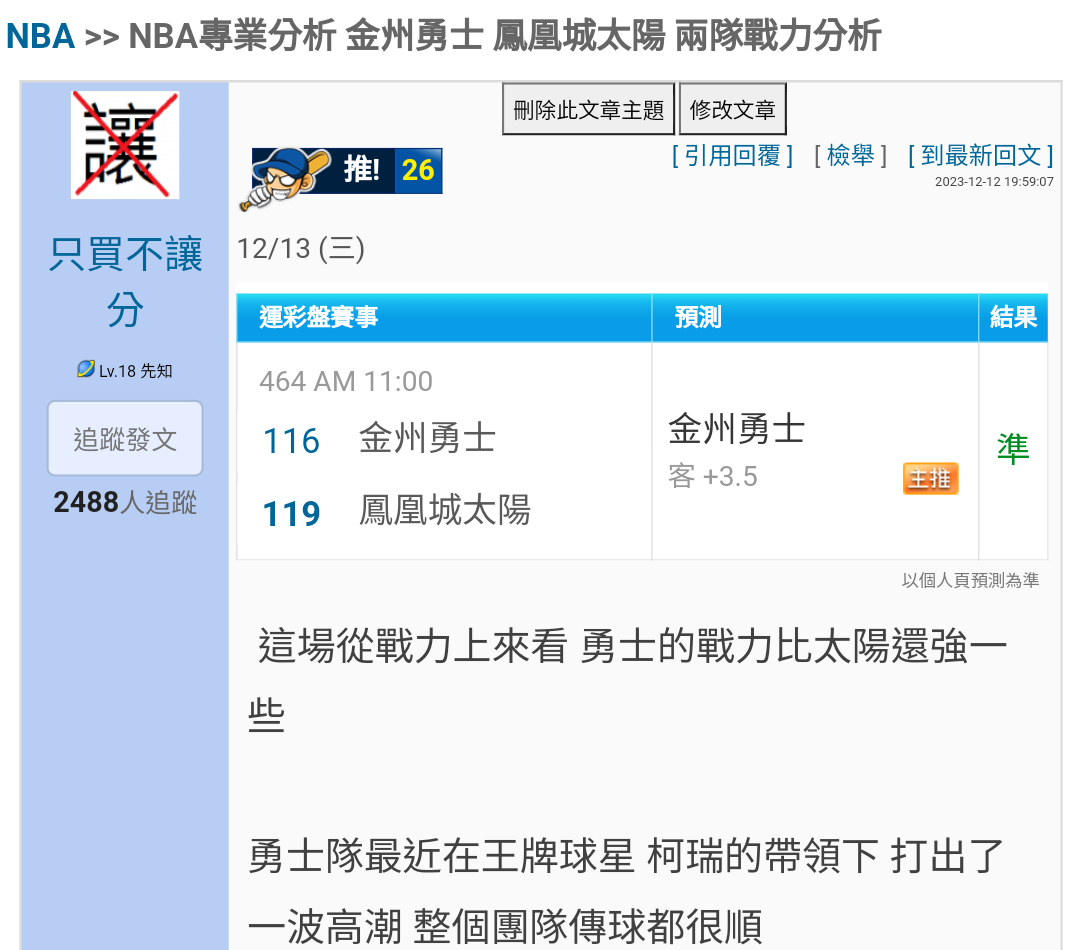Click the Lv.18 先知 level badge icon

tap(85, 369)
